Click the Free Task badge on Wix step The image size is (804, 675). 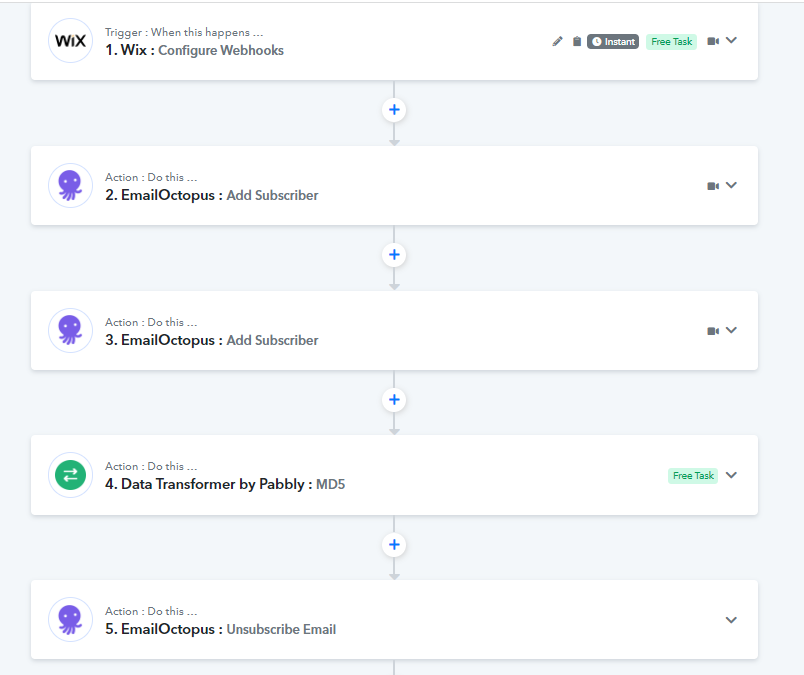coord(671,42)
